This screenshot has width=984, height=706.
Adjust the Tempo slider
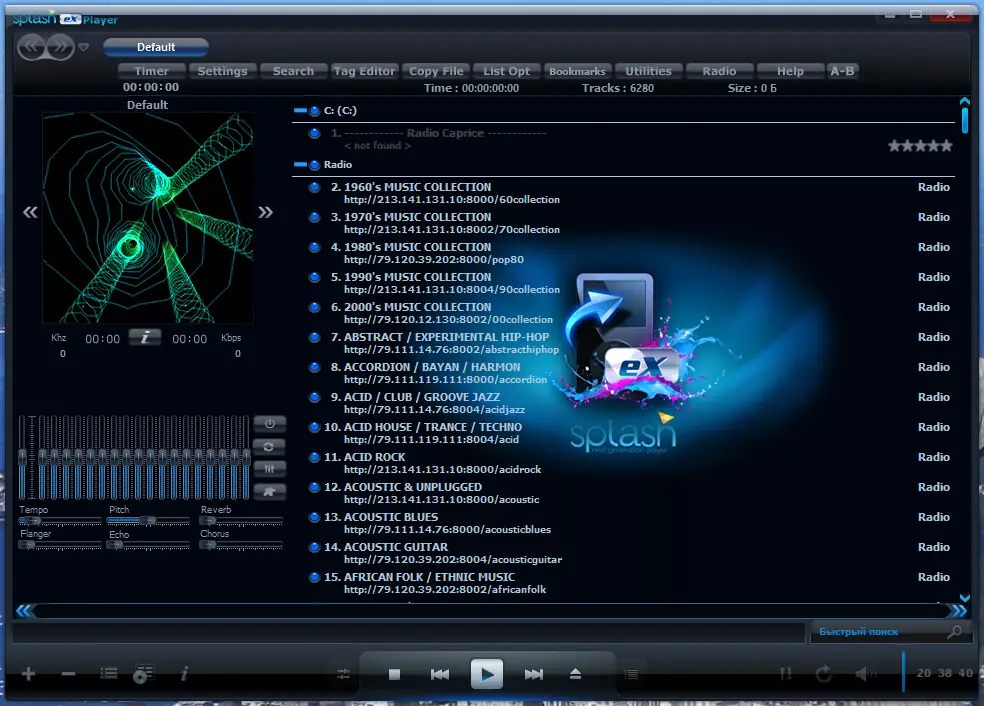click(x=60, y=521)
